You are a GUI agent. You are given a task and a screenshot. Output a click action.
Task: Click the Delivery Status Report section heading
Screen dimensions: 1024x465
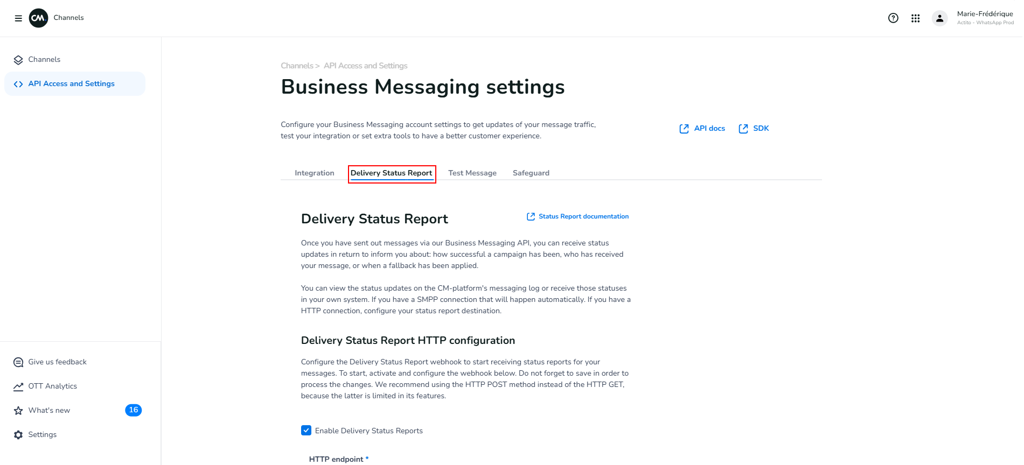pos(374,219)
